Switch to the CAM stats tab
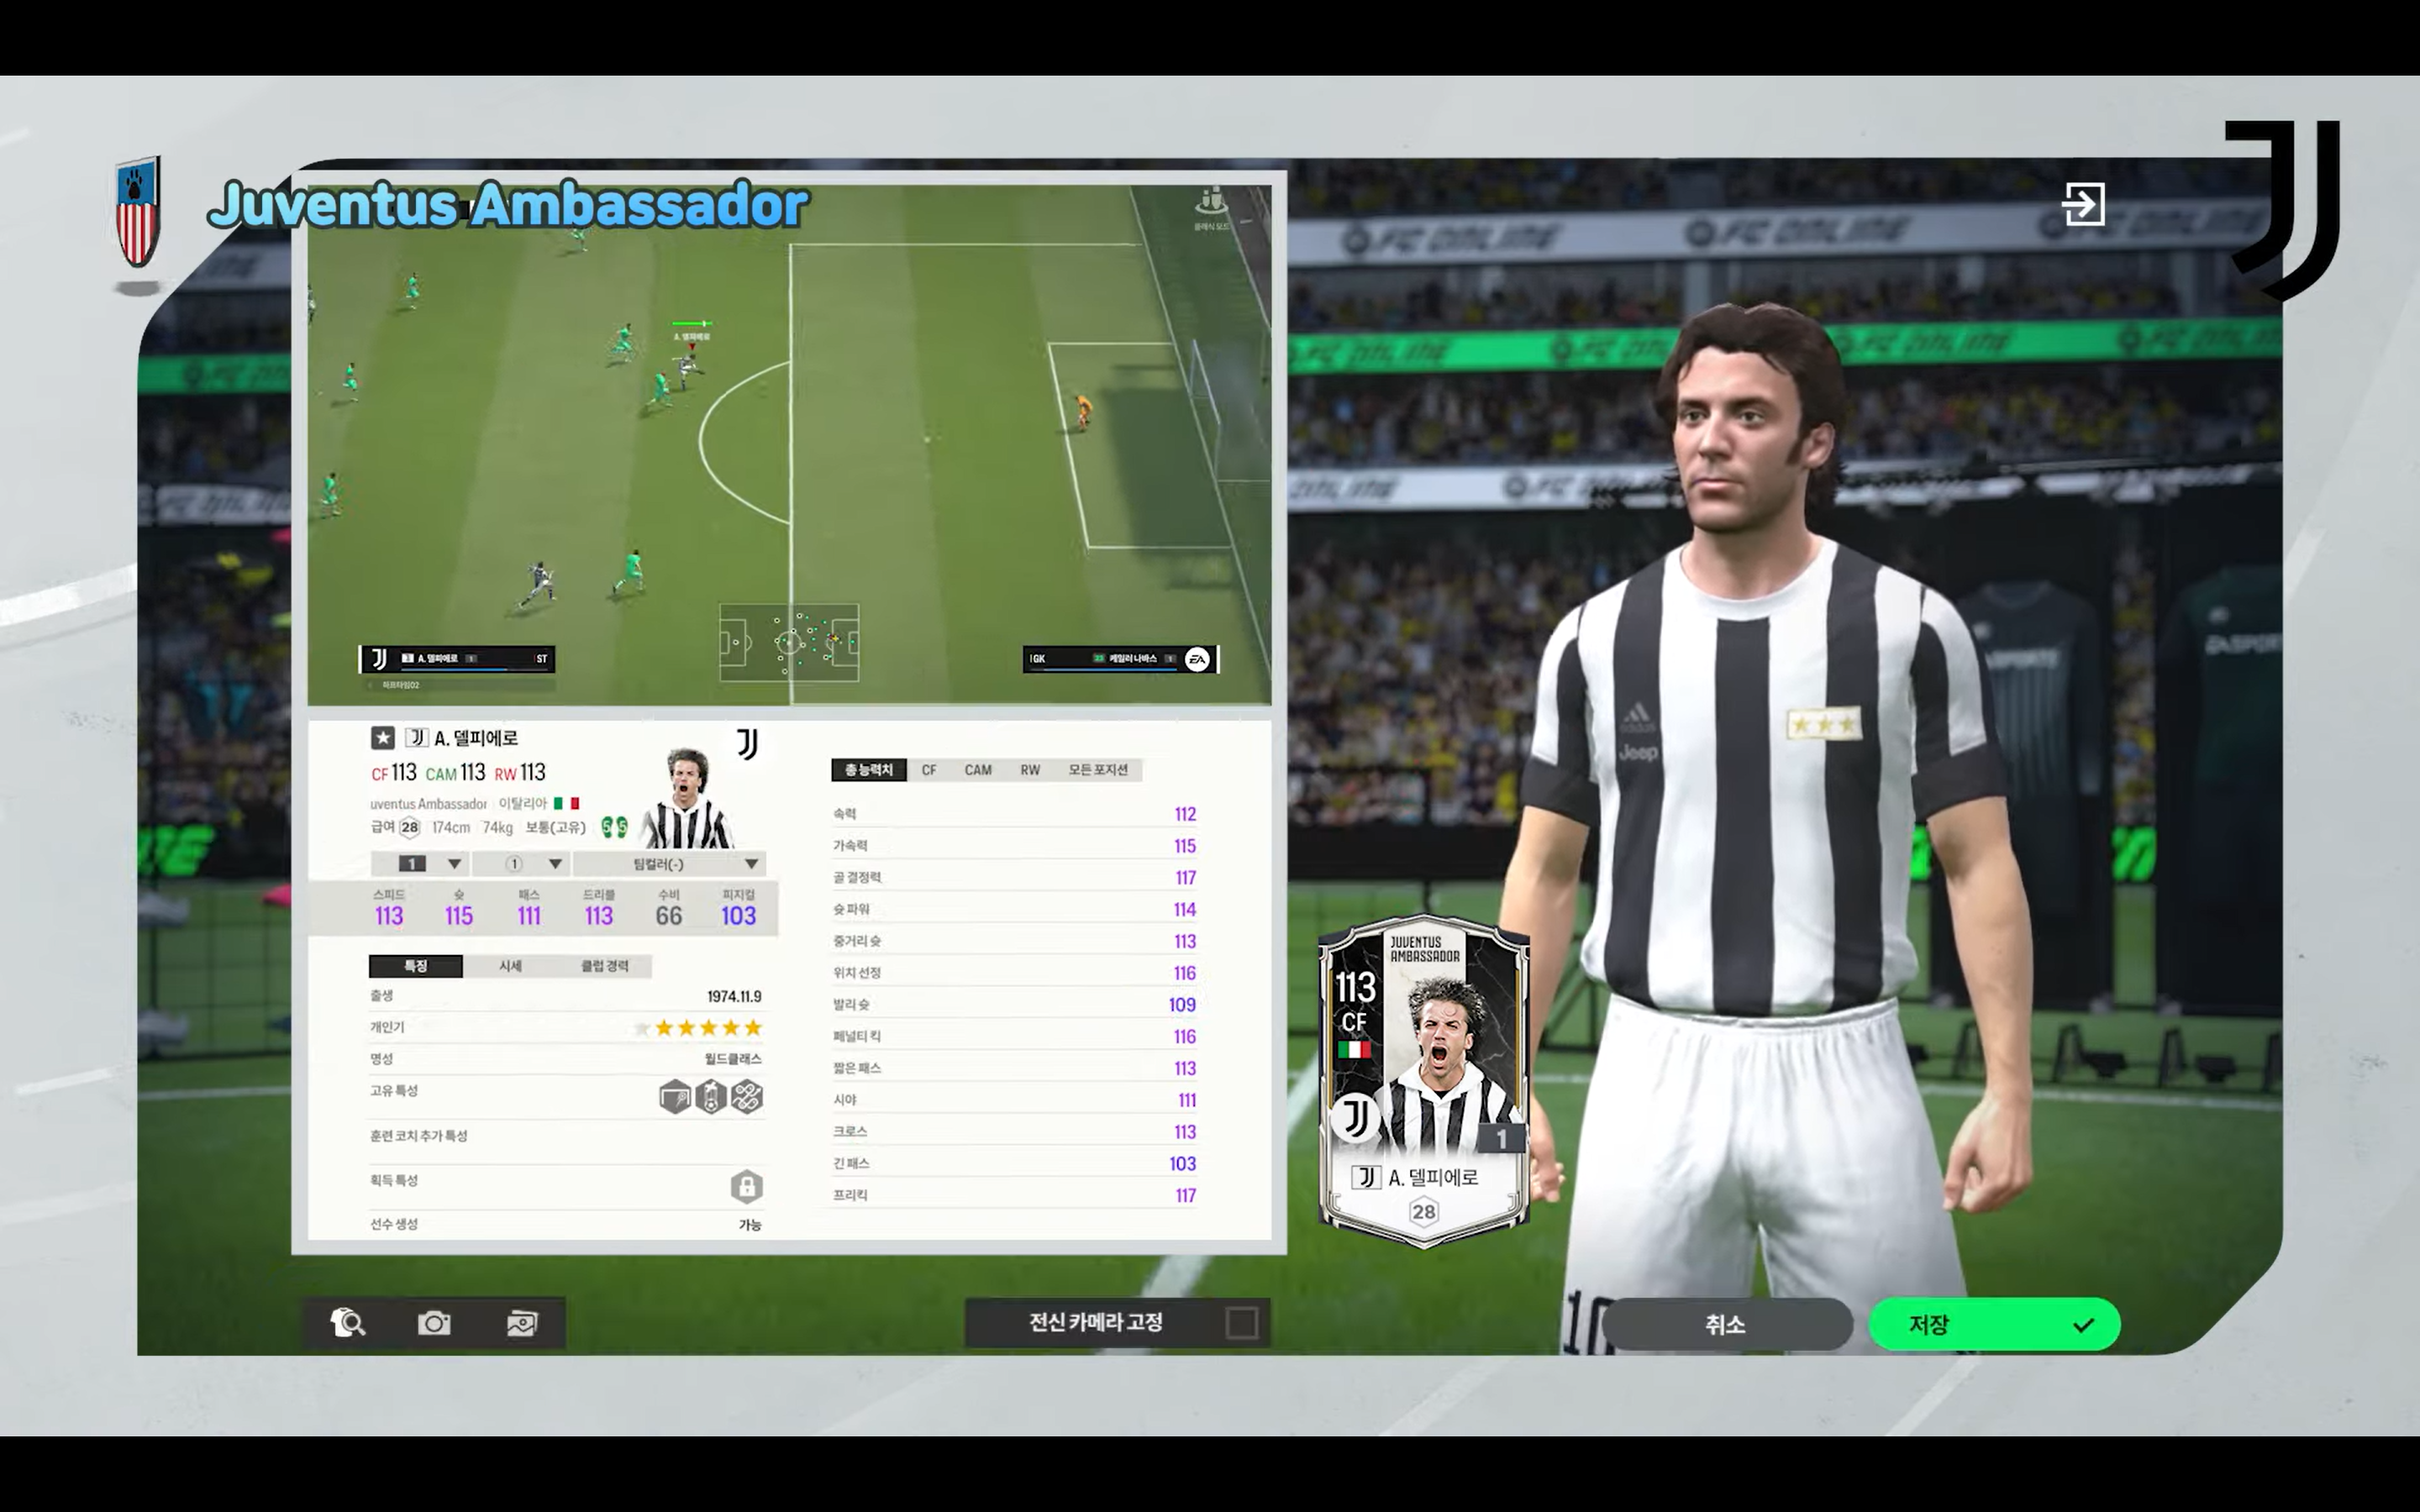Screen dimensions: 2420x1512 pos(977,770)
